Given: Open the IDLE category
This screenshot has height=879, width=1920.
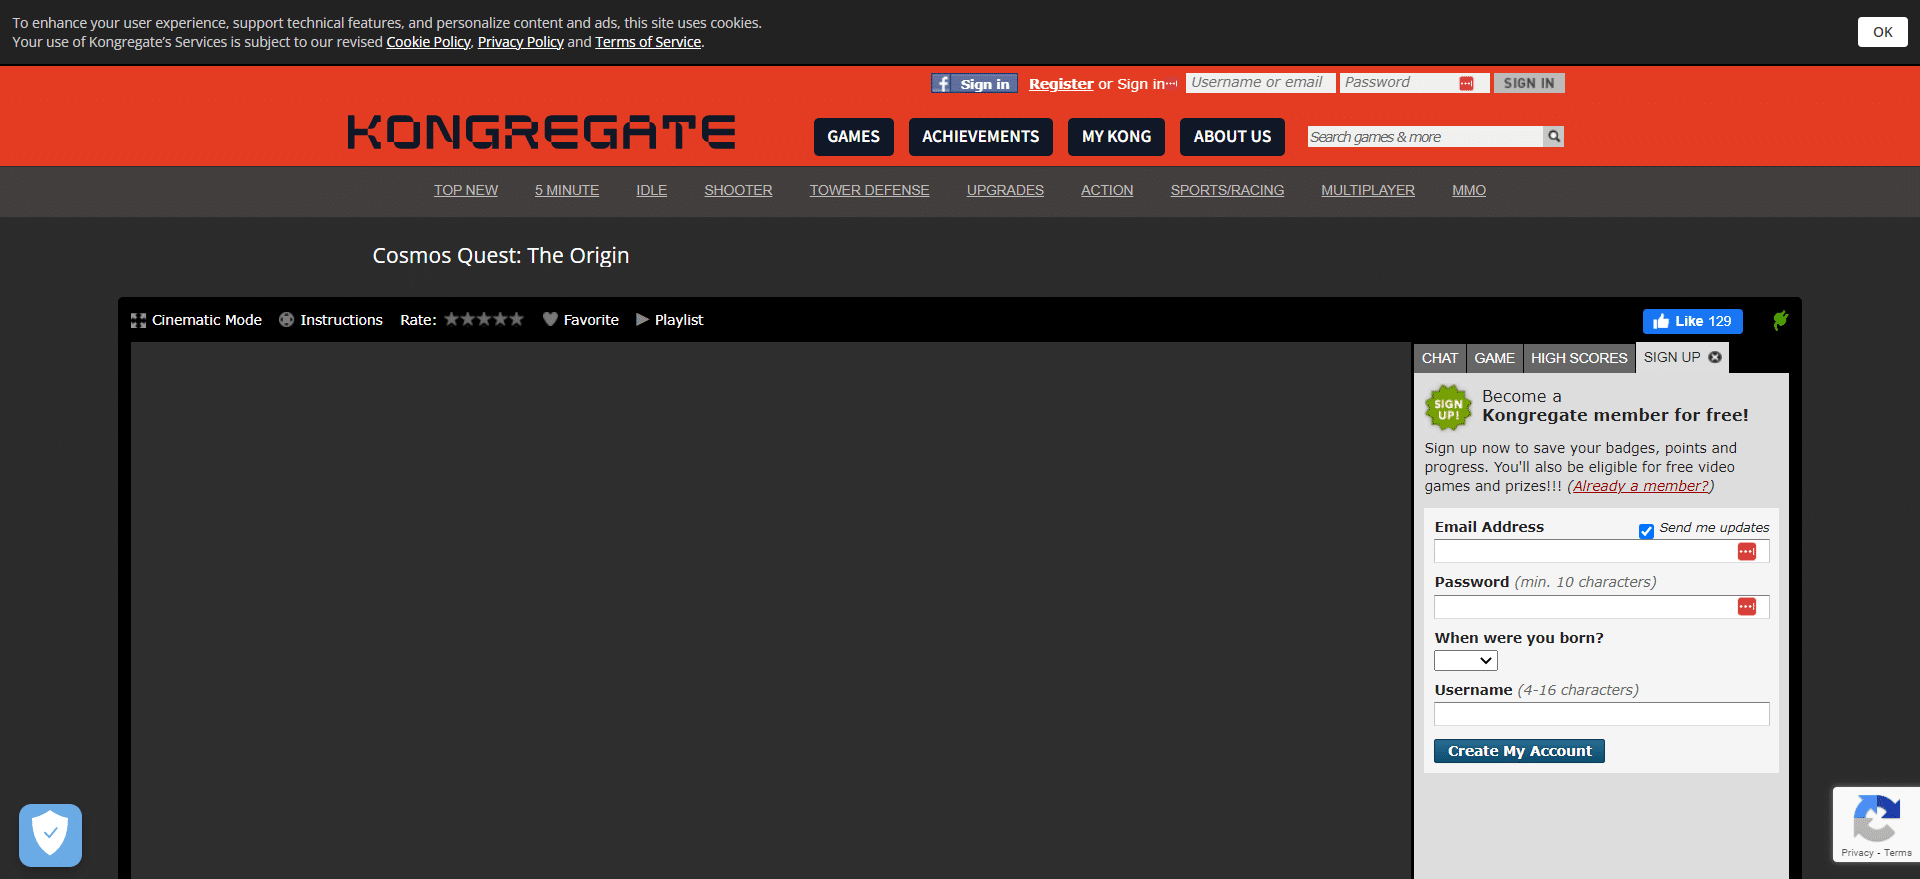Looking at the screenshot, I should pyautogui.click(x=652, y=190).
